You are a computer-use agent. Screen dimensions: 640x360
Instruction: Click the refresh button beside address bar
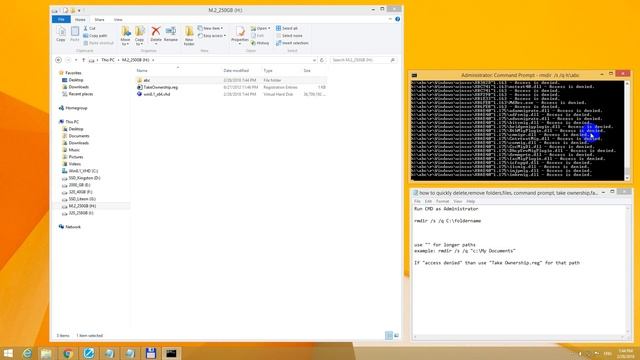click(x=322, y=60)
